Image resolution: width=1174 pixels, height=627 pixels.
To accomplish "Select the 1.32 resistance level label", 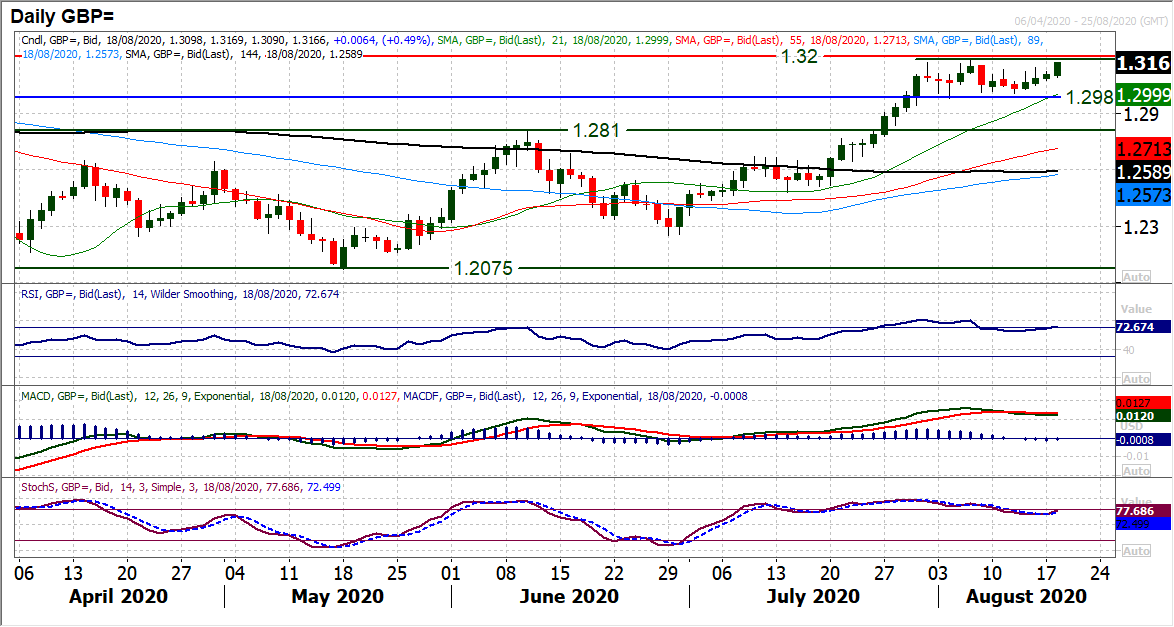I will click(x=800, y=57).
